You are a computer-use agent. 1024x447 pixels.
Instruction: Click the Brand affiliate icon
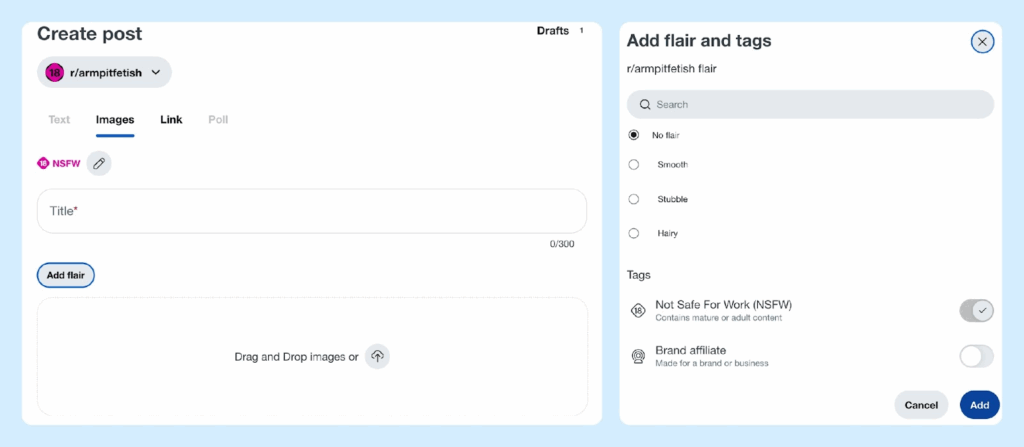[x=638, y=356]
